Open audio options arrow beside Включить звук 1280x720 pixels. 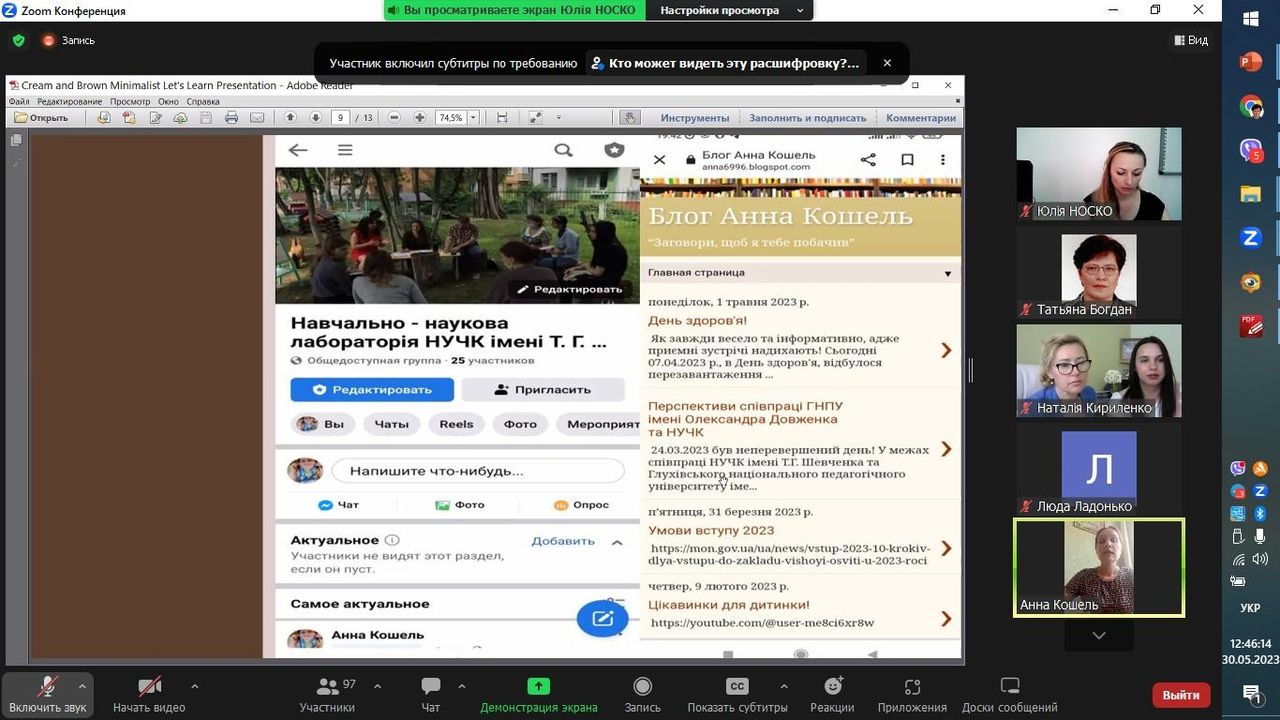84,687
